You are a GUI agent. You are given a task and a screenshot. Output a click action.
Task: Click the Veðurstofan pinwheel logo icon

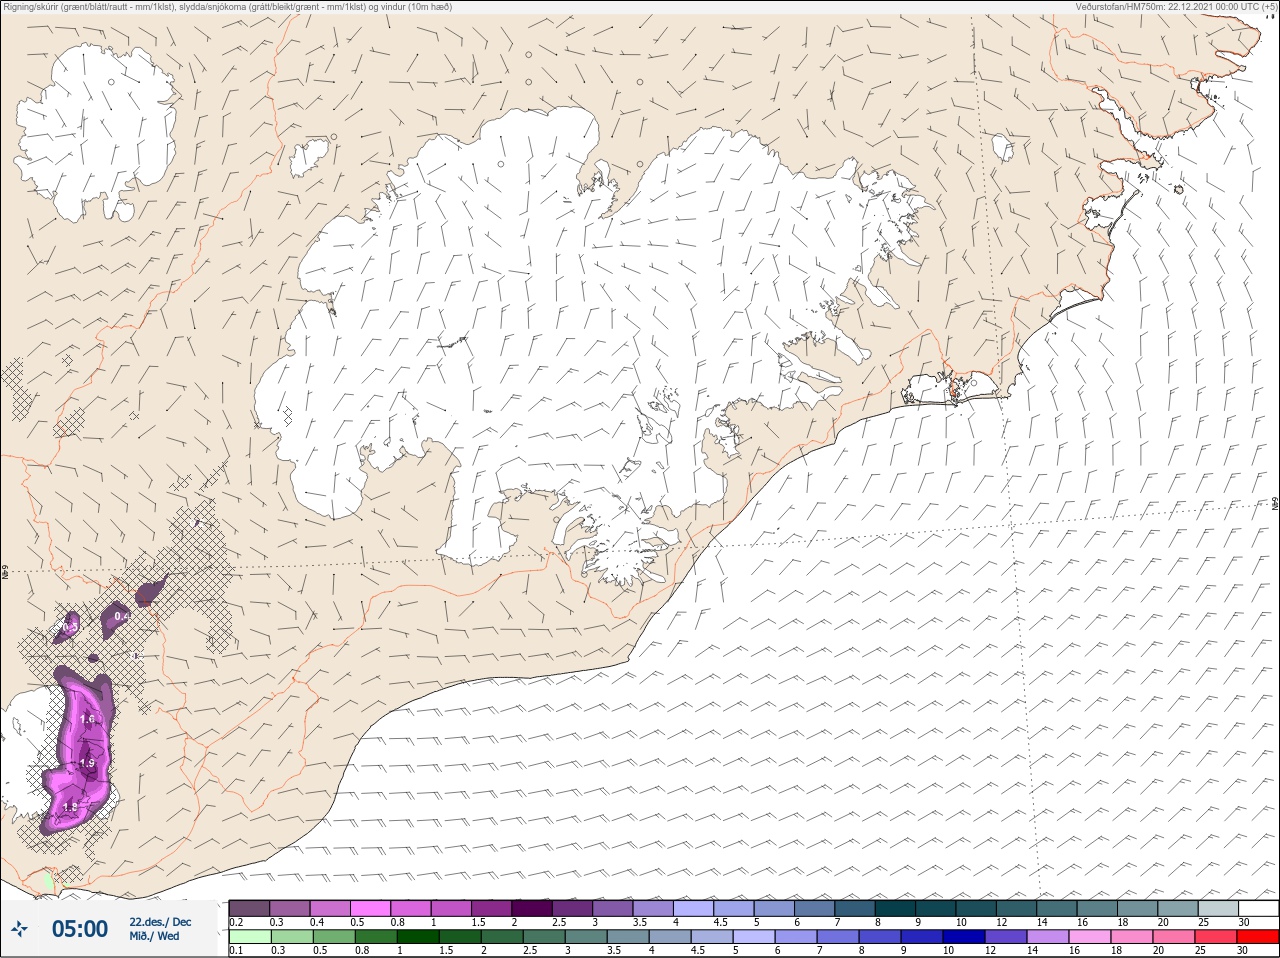click(19, 930)
